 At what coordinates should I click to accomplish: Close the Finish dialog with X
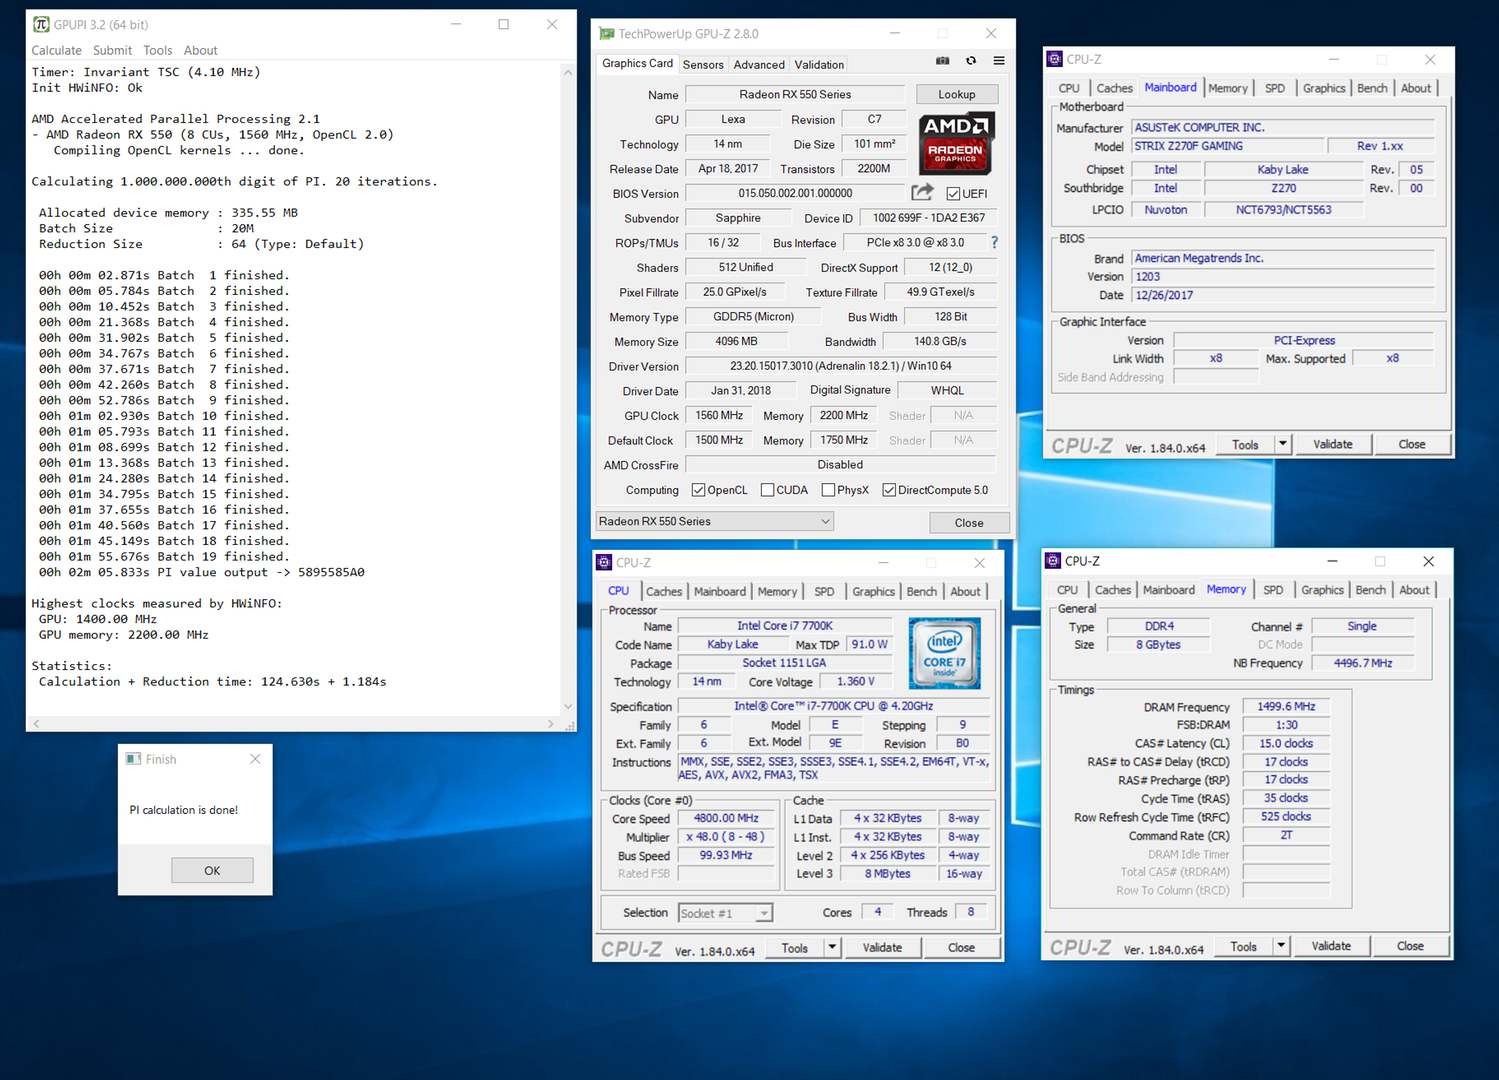[255, 759]
